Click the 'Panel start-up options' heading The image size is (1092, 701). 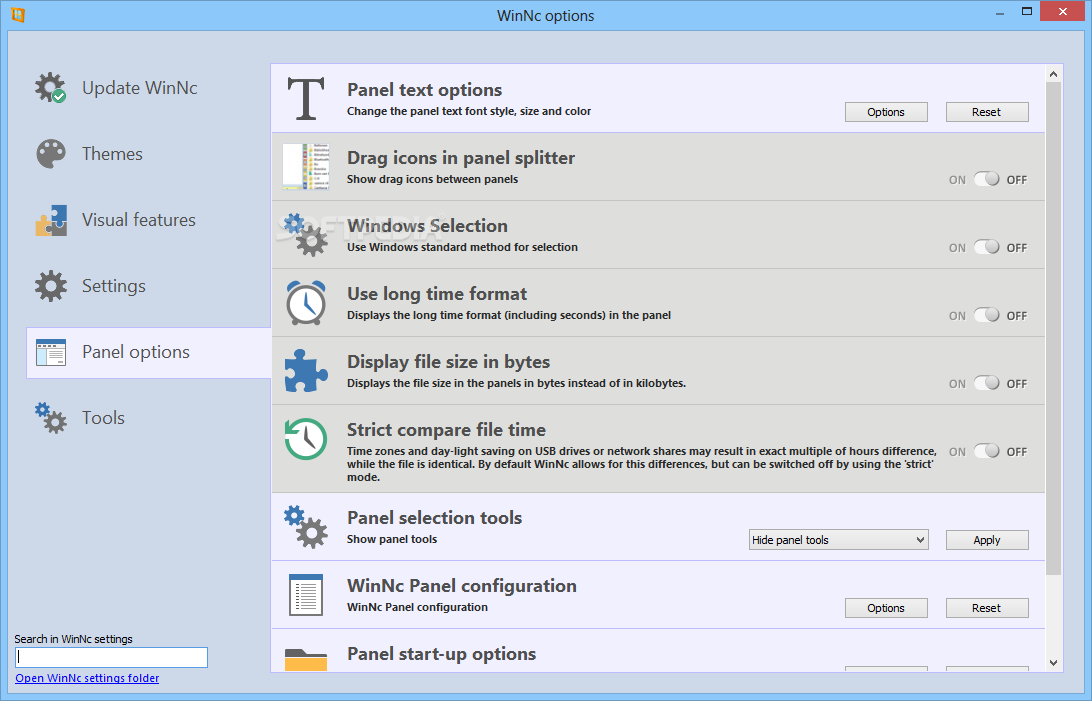pos(442,654)
